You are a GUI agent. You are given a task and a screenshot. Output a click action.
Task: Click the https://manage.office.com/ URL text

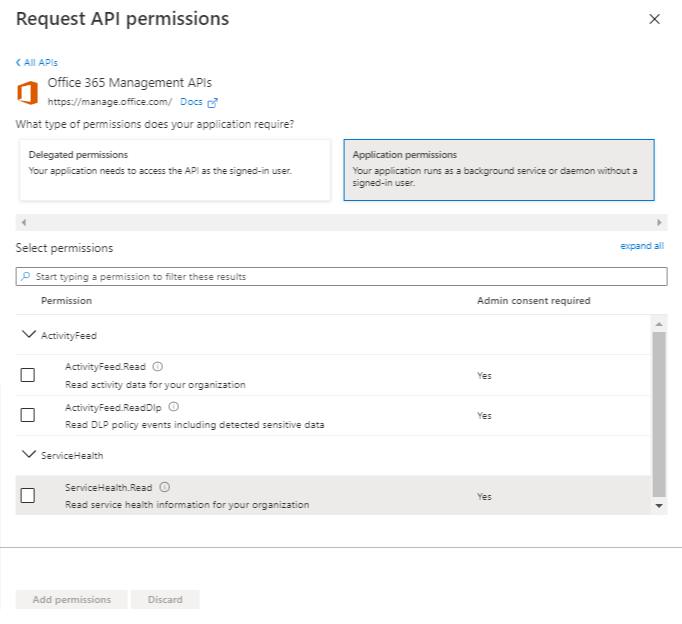coord(110,102)
